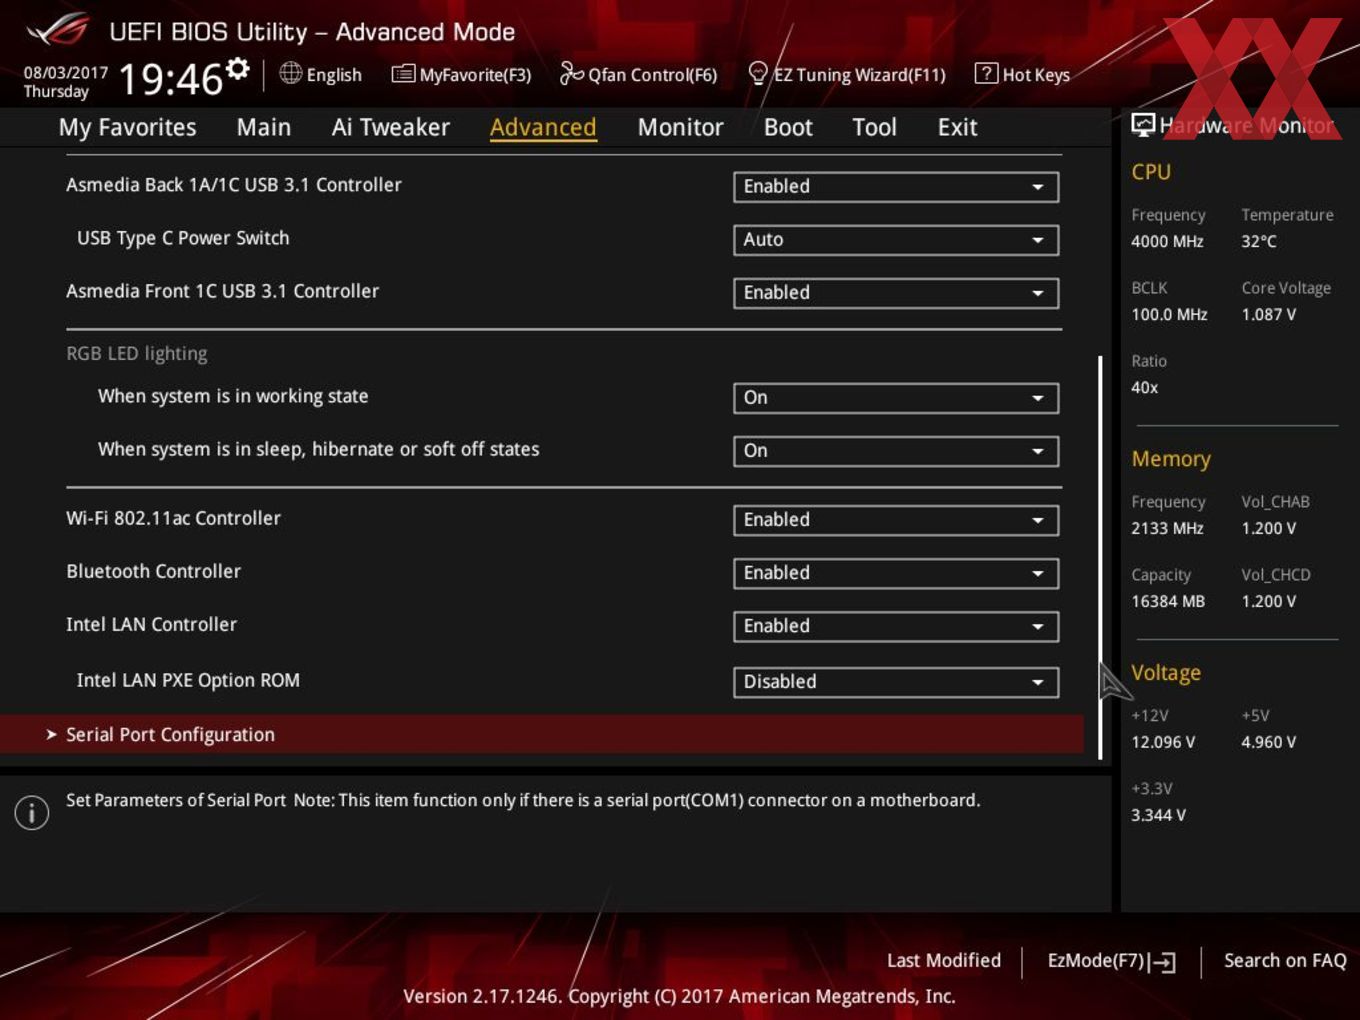The image size is (1360, 1020).
Task: Click RGB LED lighting section label
Action: tap(137, 353)
